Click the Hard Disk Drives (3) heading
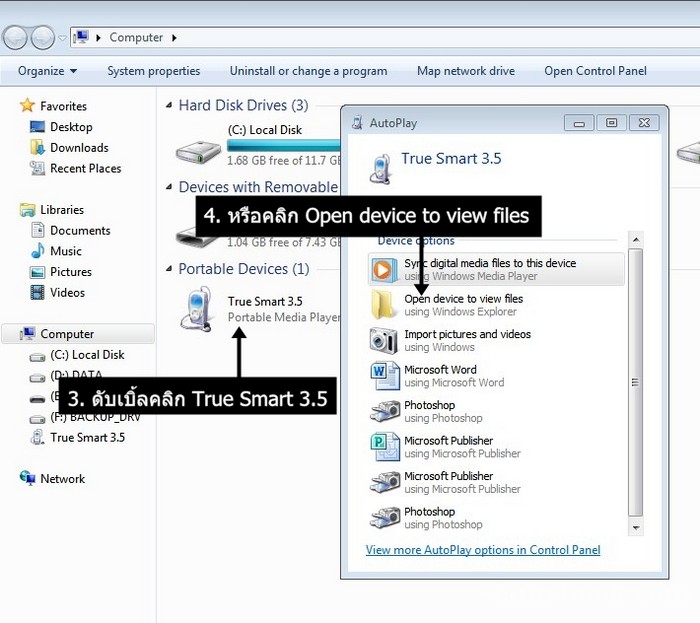This screenshot has height=623, width=700. pos(243,105)
